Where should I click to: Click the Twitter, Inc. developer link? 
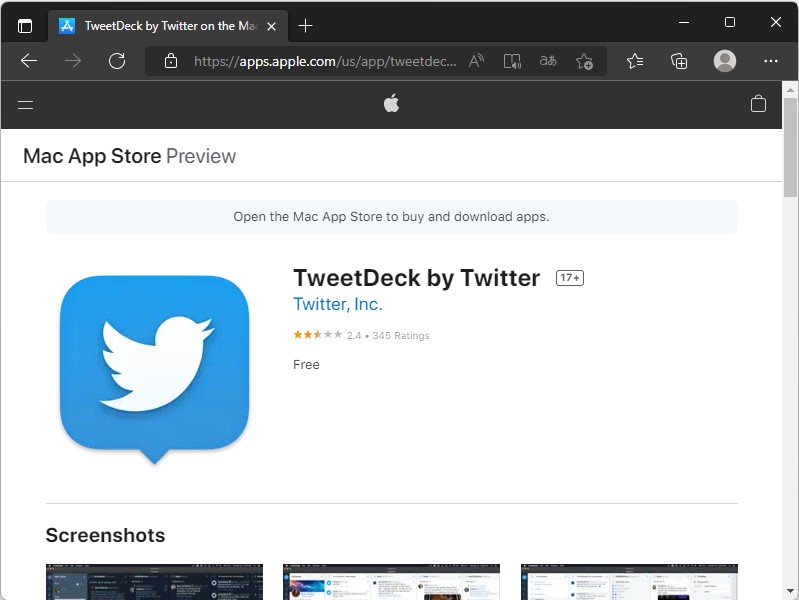click(338, 304)
